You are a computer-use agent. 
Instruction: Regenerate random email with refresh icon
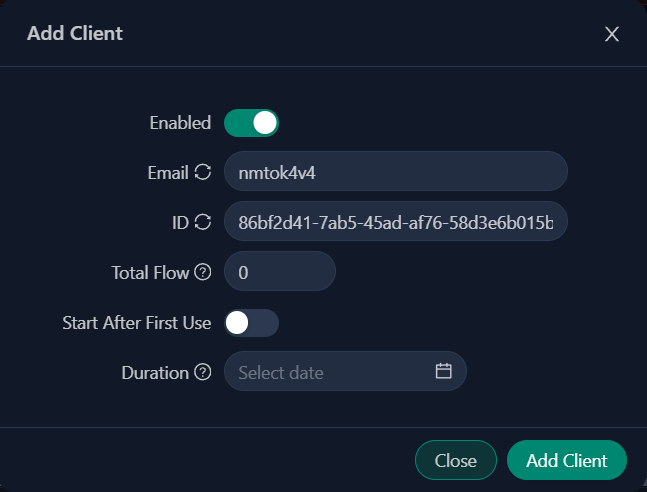tap(203, 172)
